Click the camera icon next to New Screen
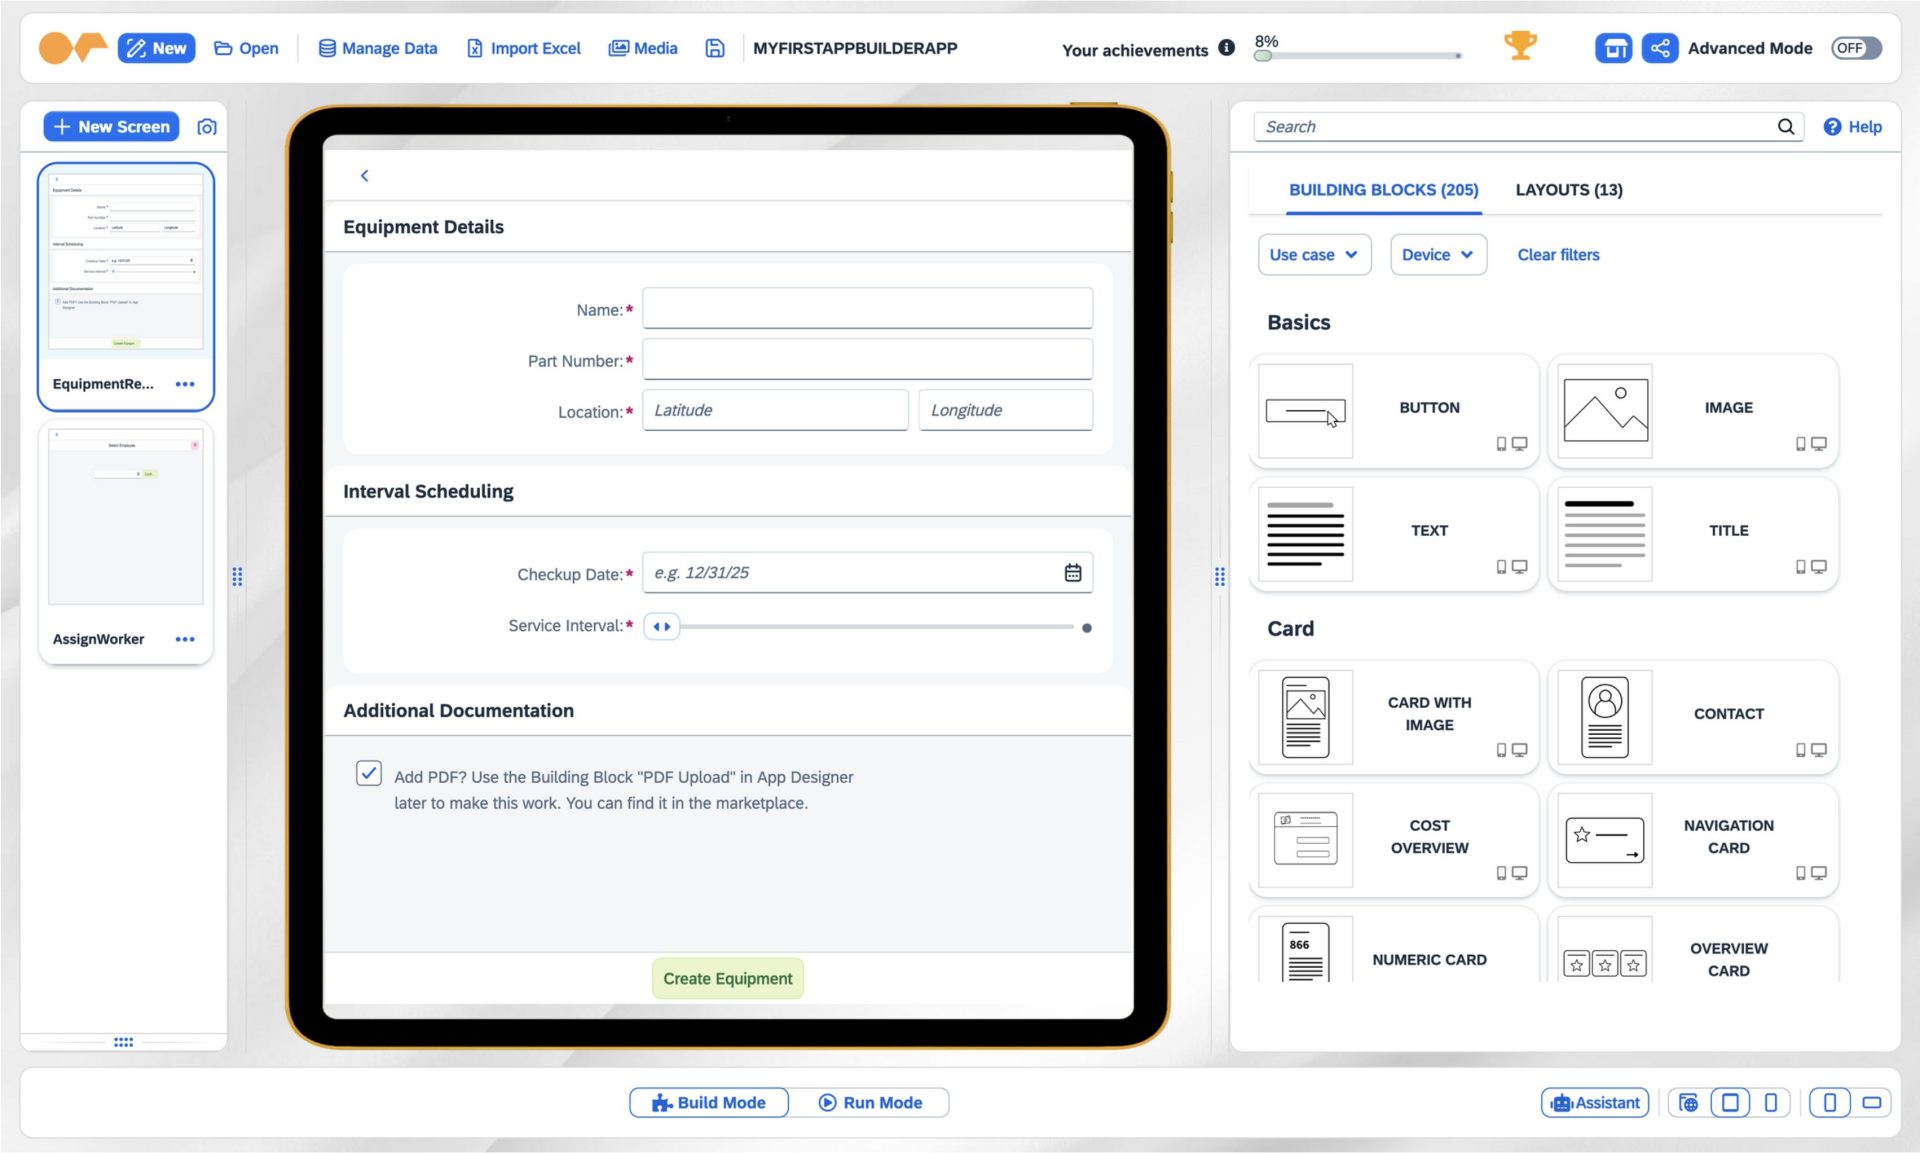1920x1153 pixels. (x=206, y=126)
